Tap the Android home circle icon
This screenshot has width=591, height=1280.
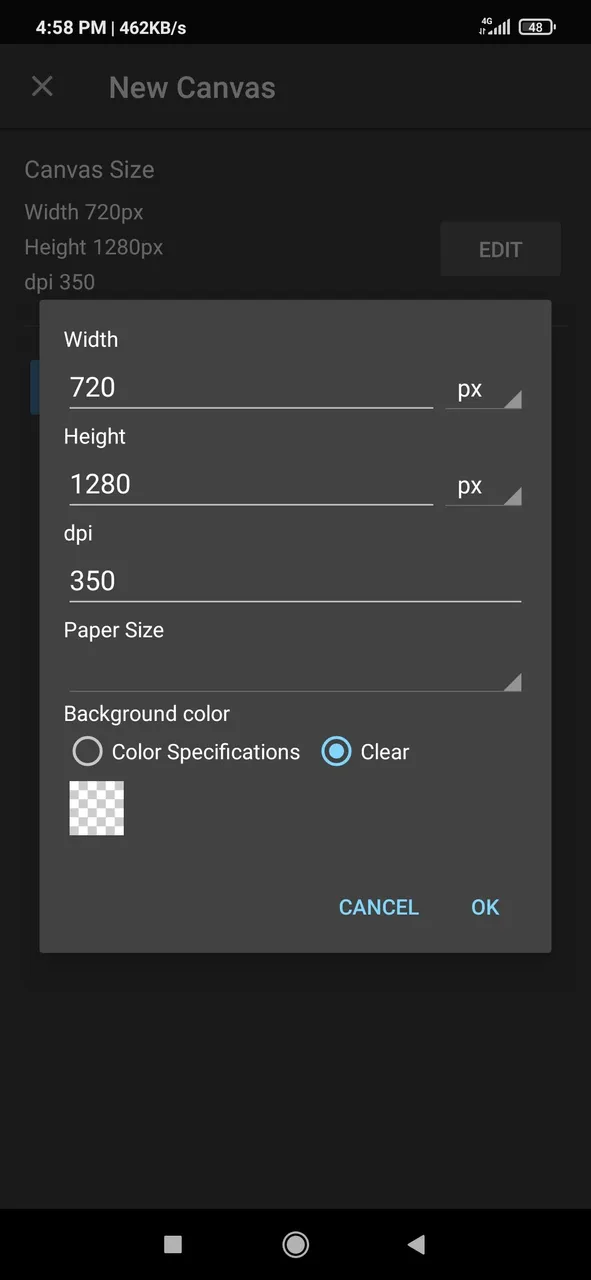click(x=295, y=1244)
